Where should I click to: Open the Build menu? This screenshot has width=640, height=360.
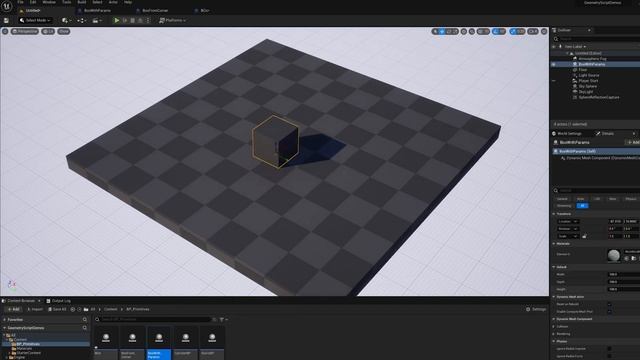tap(82, 2)
